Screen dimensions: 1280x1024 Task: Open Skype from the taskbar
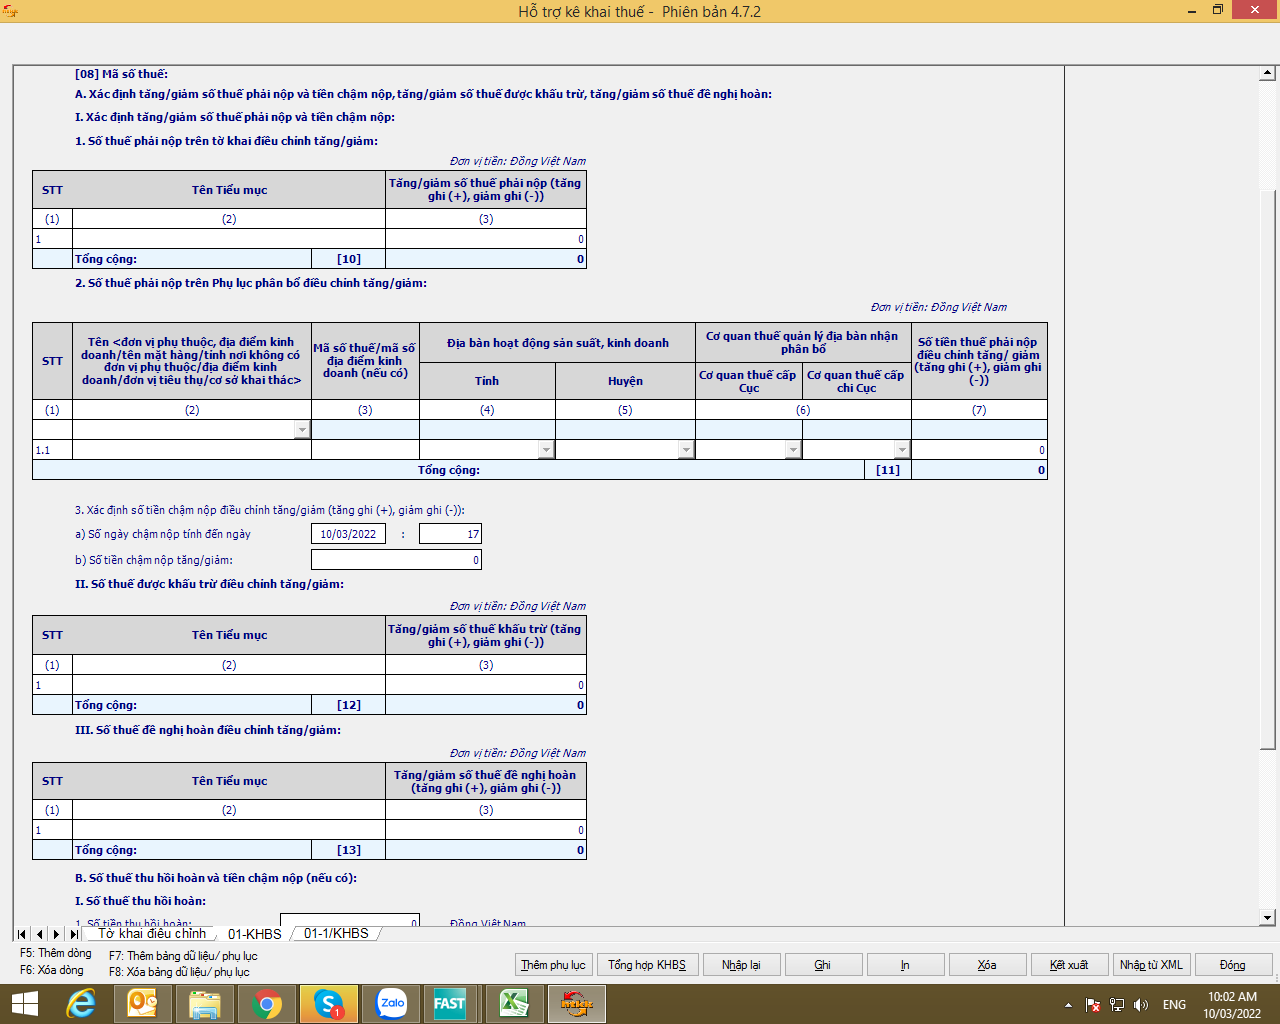[x=329, y=1004]
